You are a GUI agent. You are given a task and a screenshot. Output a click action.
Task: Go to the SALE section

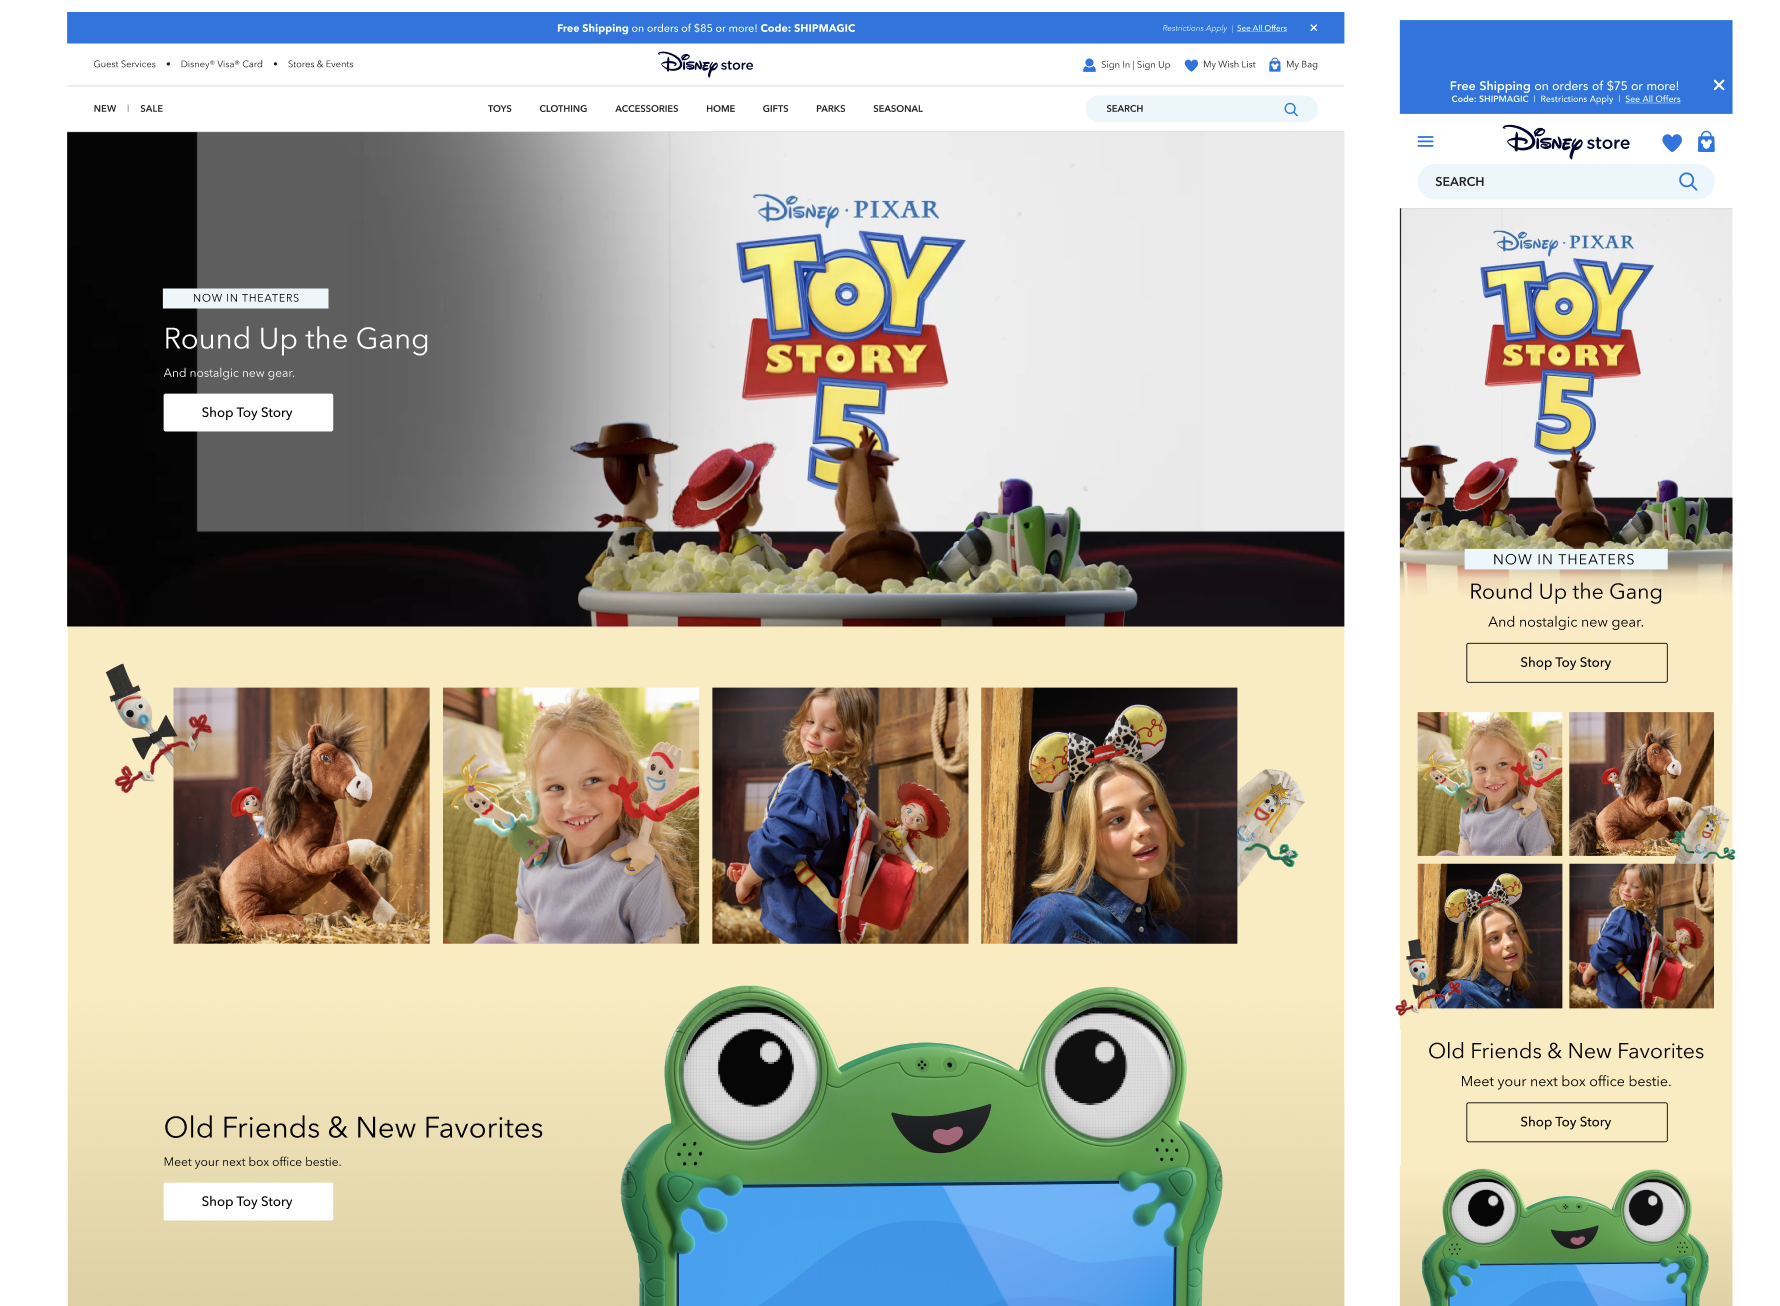[x=152, y=109]
